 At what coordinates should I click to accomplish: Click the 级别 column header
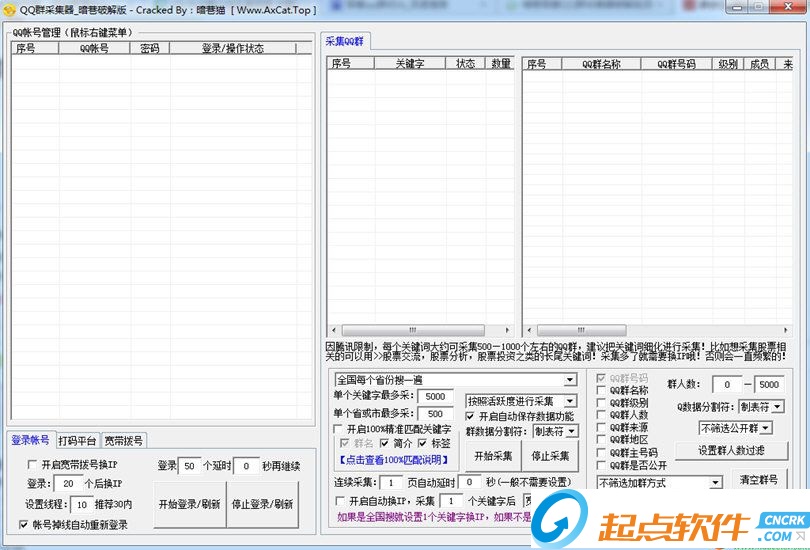[727, 64]
